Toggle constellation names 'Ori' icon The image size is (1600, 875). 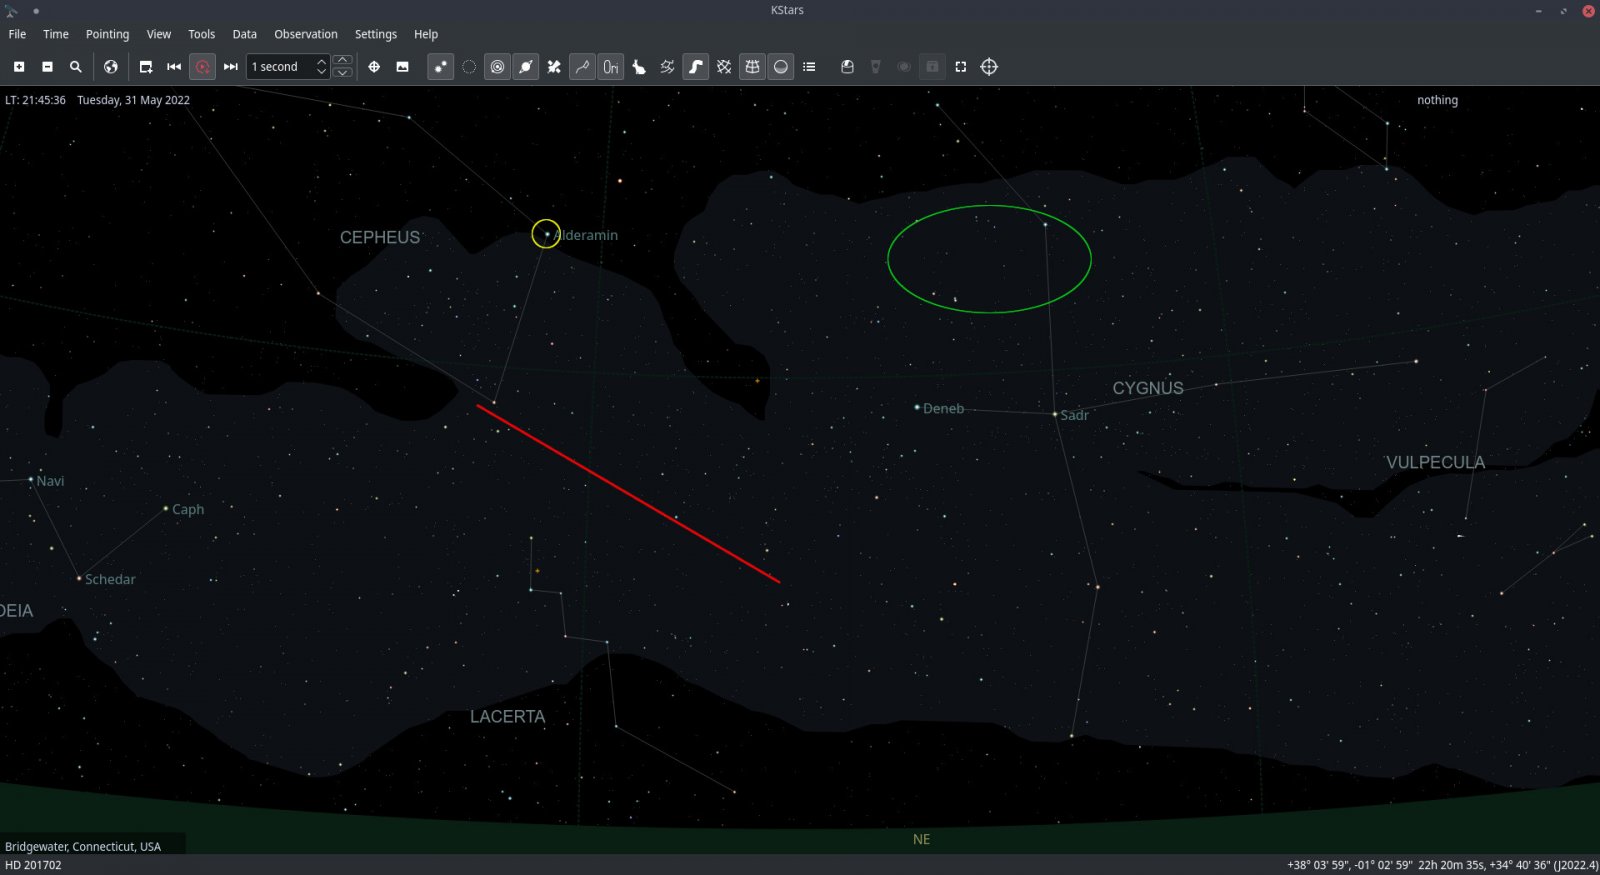pos(611,67)
